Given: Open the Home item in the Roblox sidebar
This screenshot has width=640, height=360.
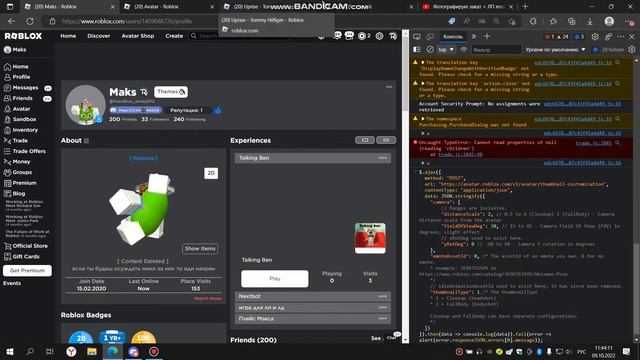Looking at the screenshot, I should tap(16, 67).
